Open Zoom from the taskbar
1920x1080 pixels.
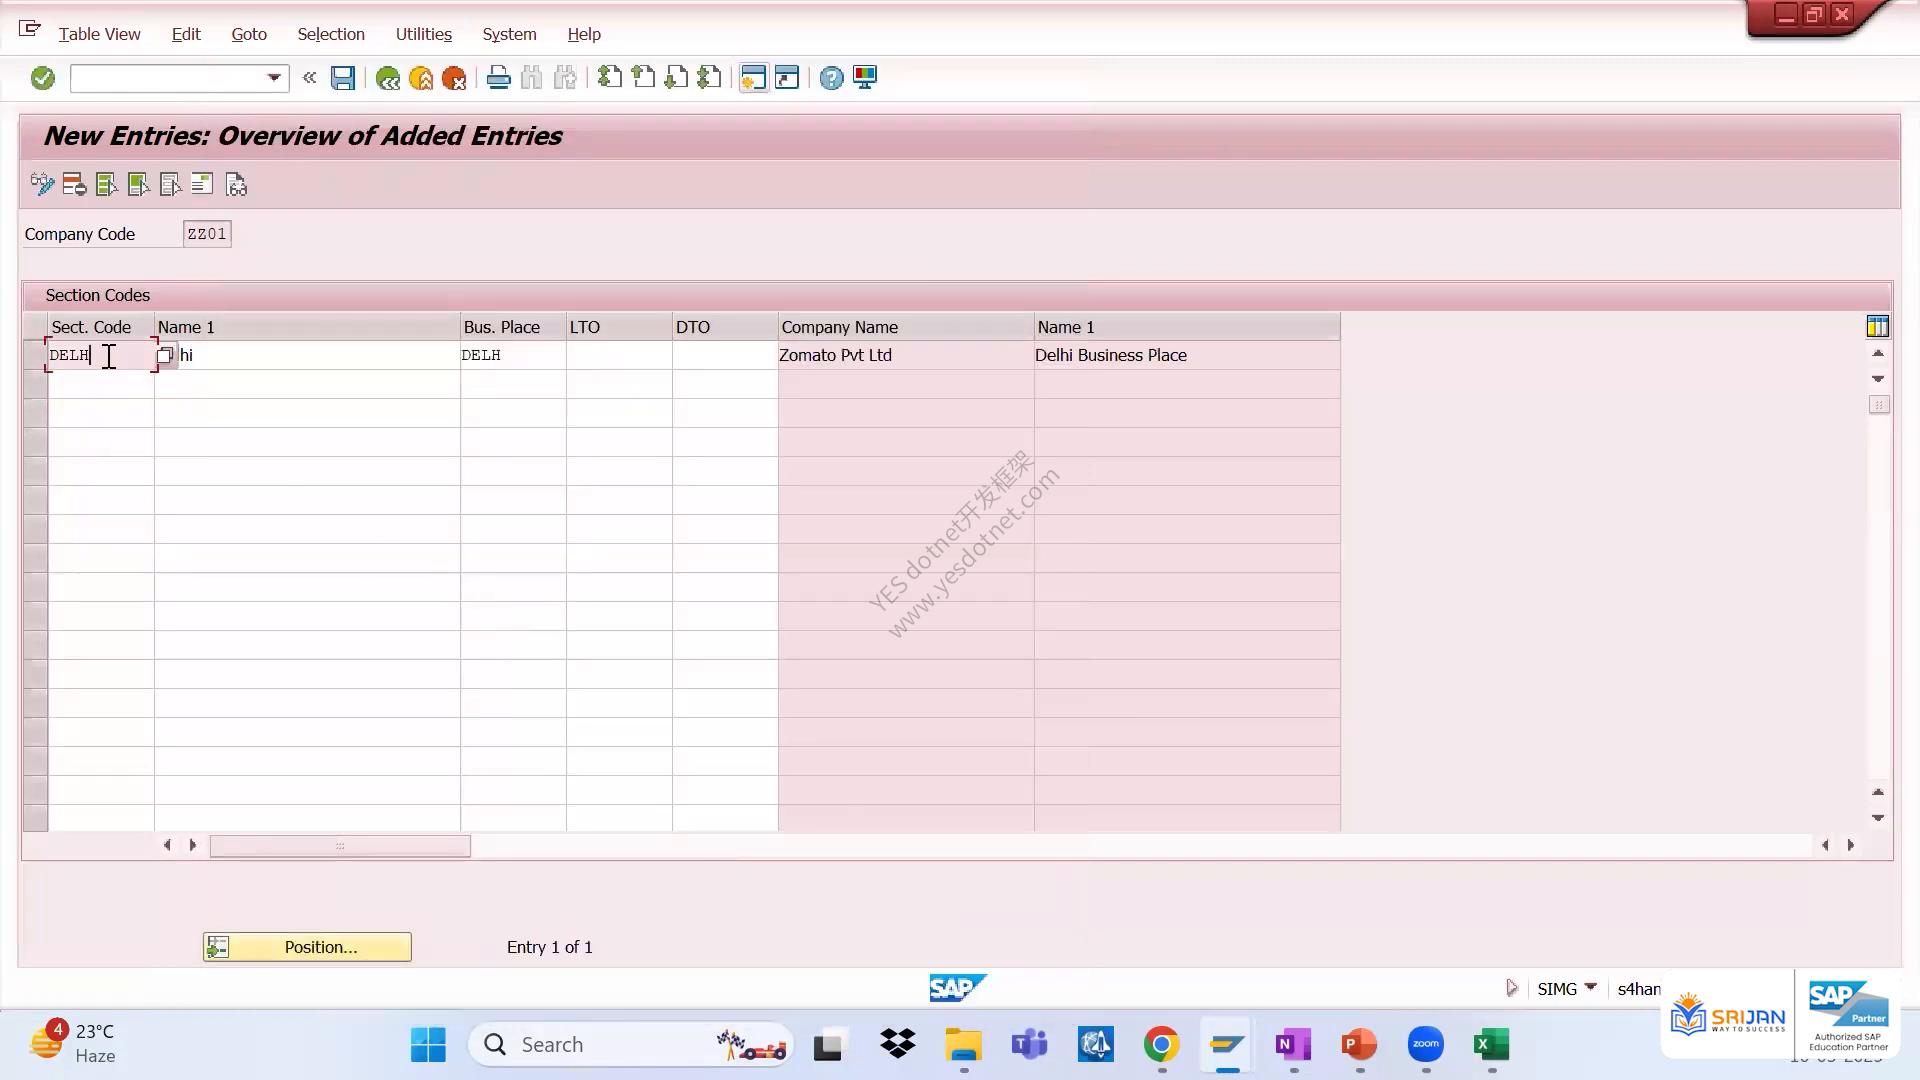[1425, 1045]
